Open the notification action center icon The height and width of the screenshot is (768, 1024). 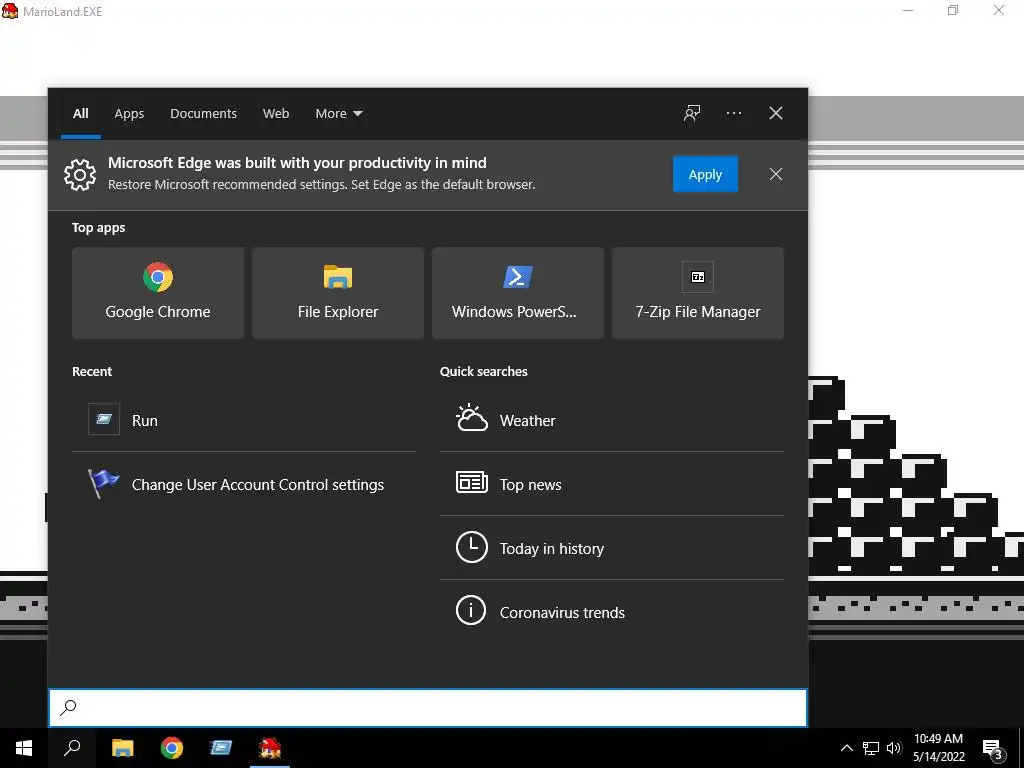(992, 748)
